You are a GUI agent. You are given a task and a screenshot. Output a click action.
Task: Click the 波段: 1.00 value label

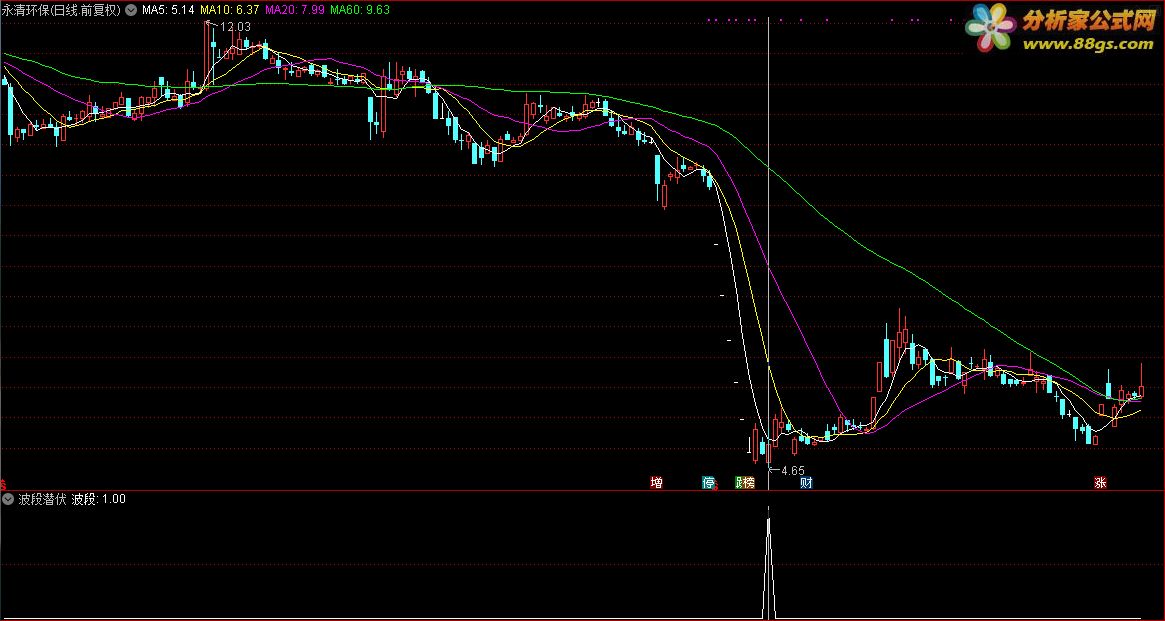(x=99, y=499)
